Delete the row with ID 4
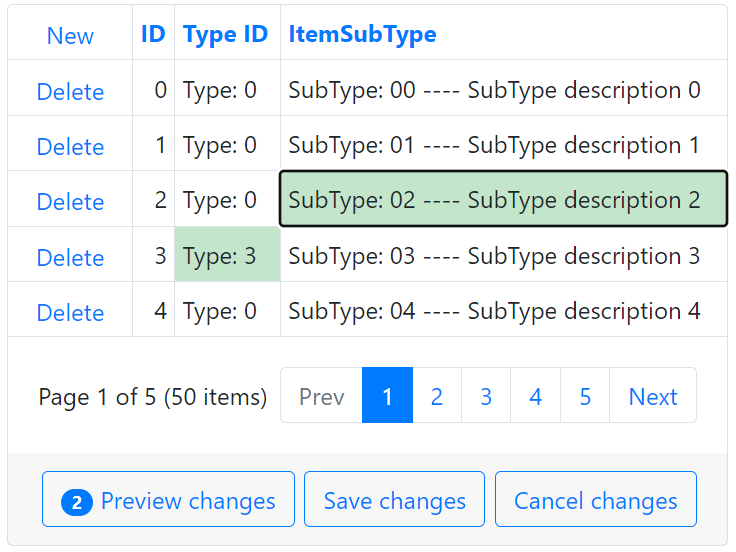This screenshot has width=736, height=552. pyautogui.click(x=70, y=313)
